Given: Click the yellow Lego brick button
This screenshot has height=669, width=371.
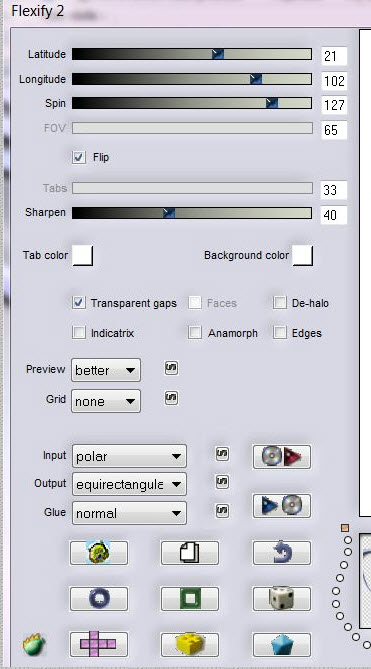Looking at the screenshot, I should click(x=190, y=644).
